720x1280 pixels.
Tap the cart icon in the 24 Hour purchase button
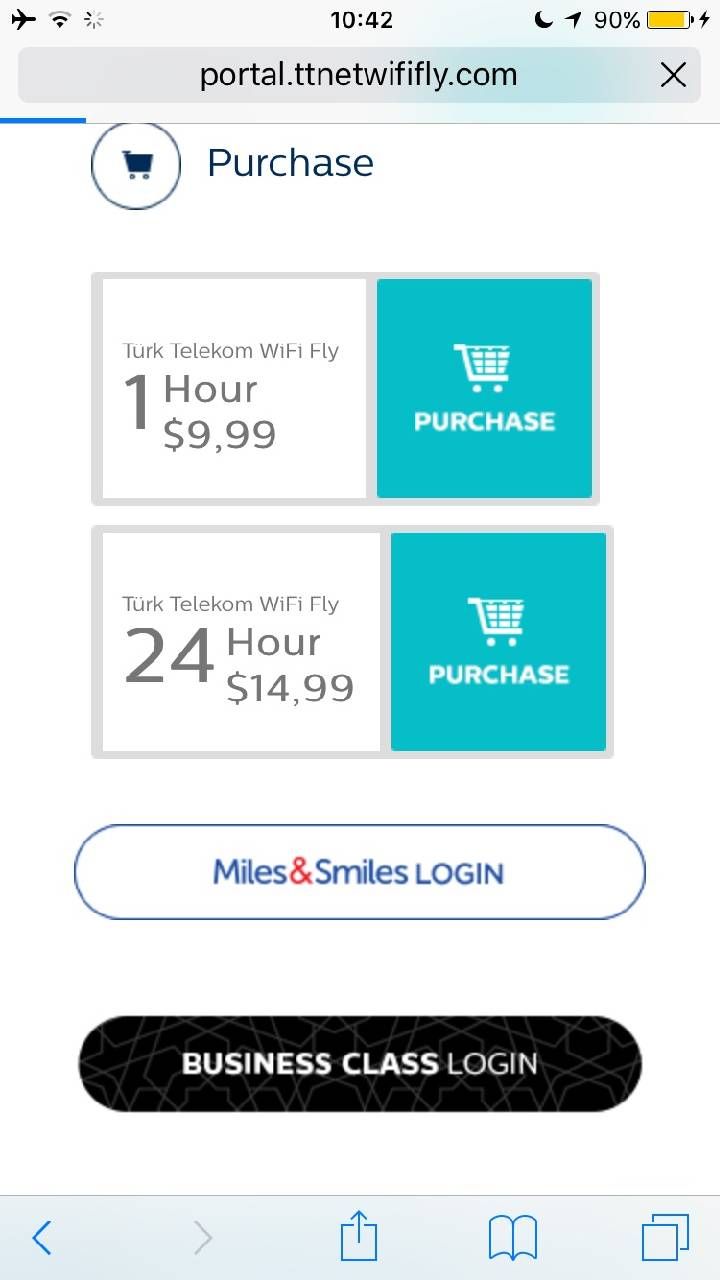click(497, 620)
